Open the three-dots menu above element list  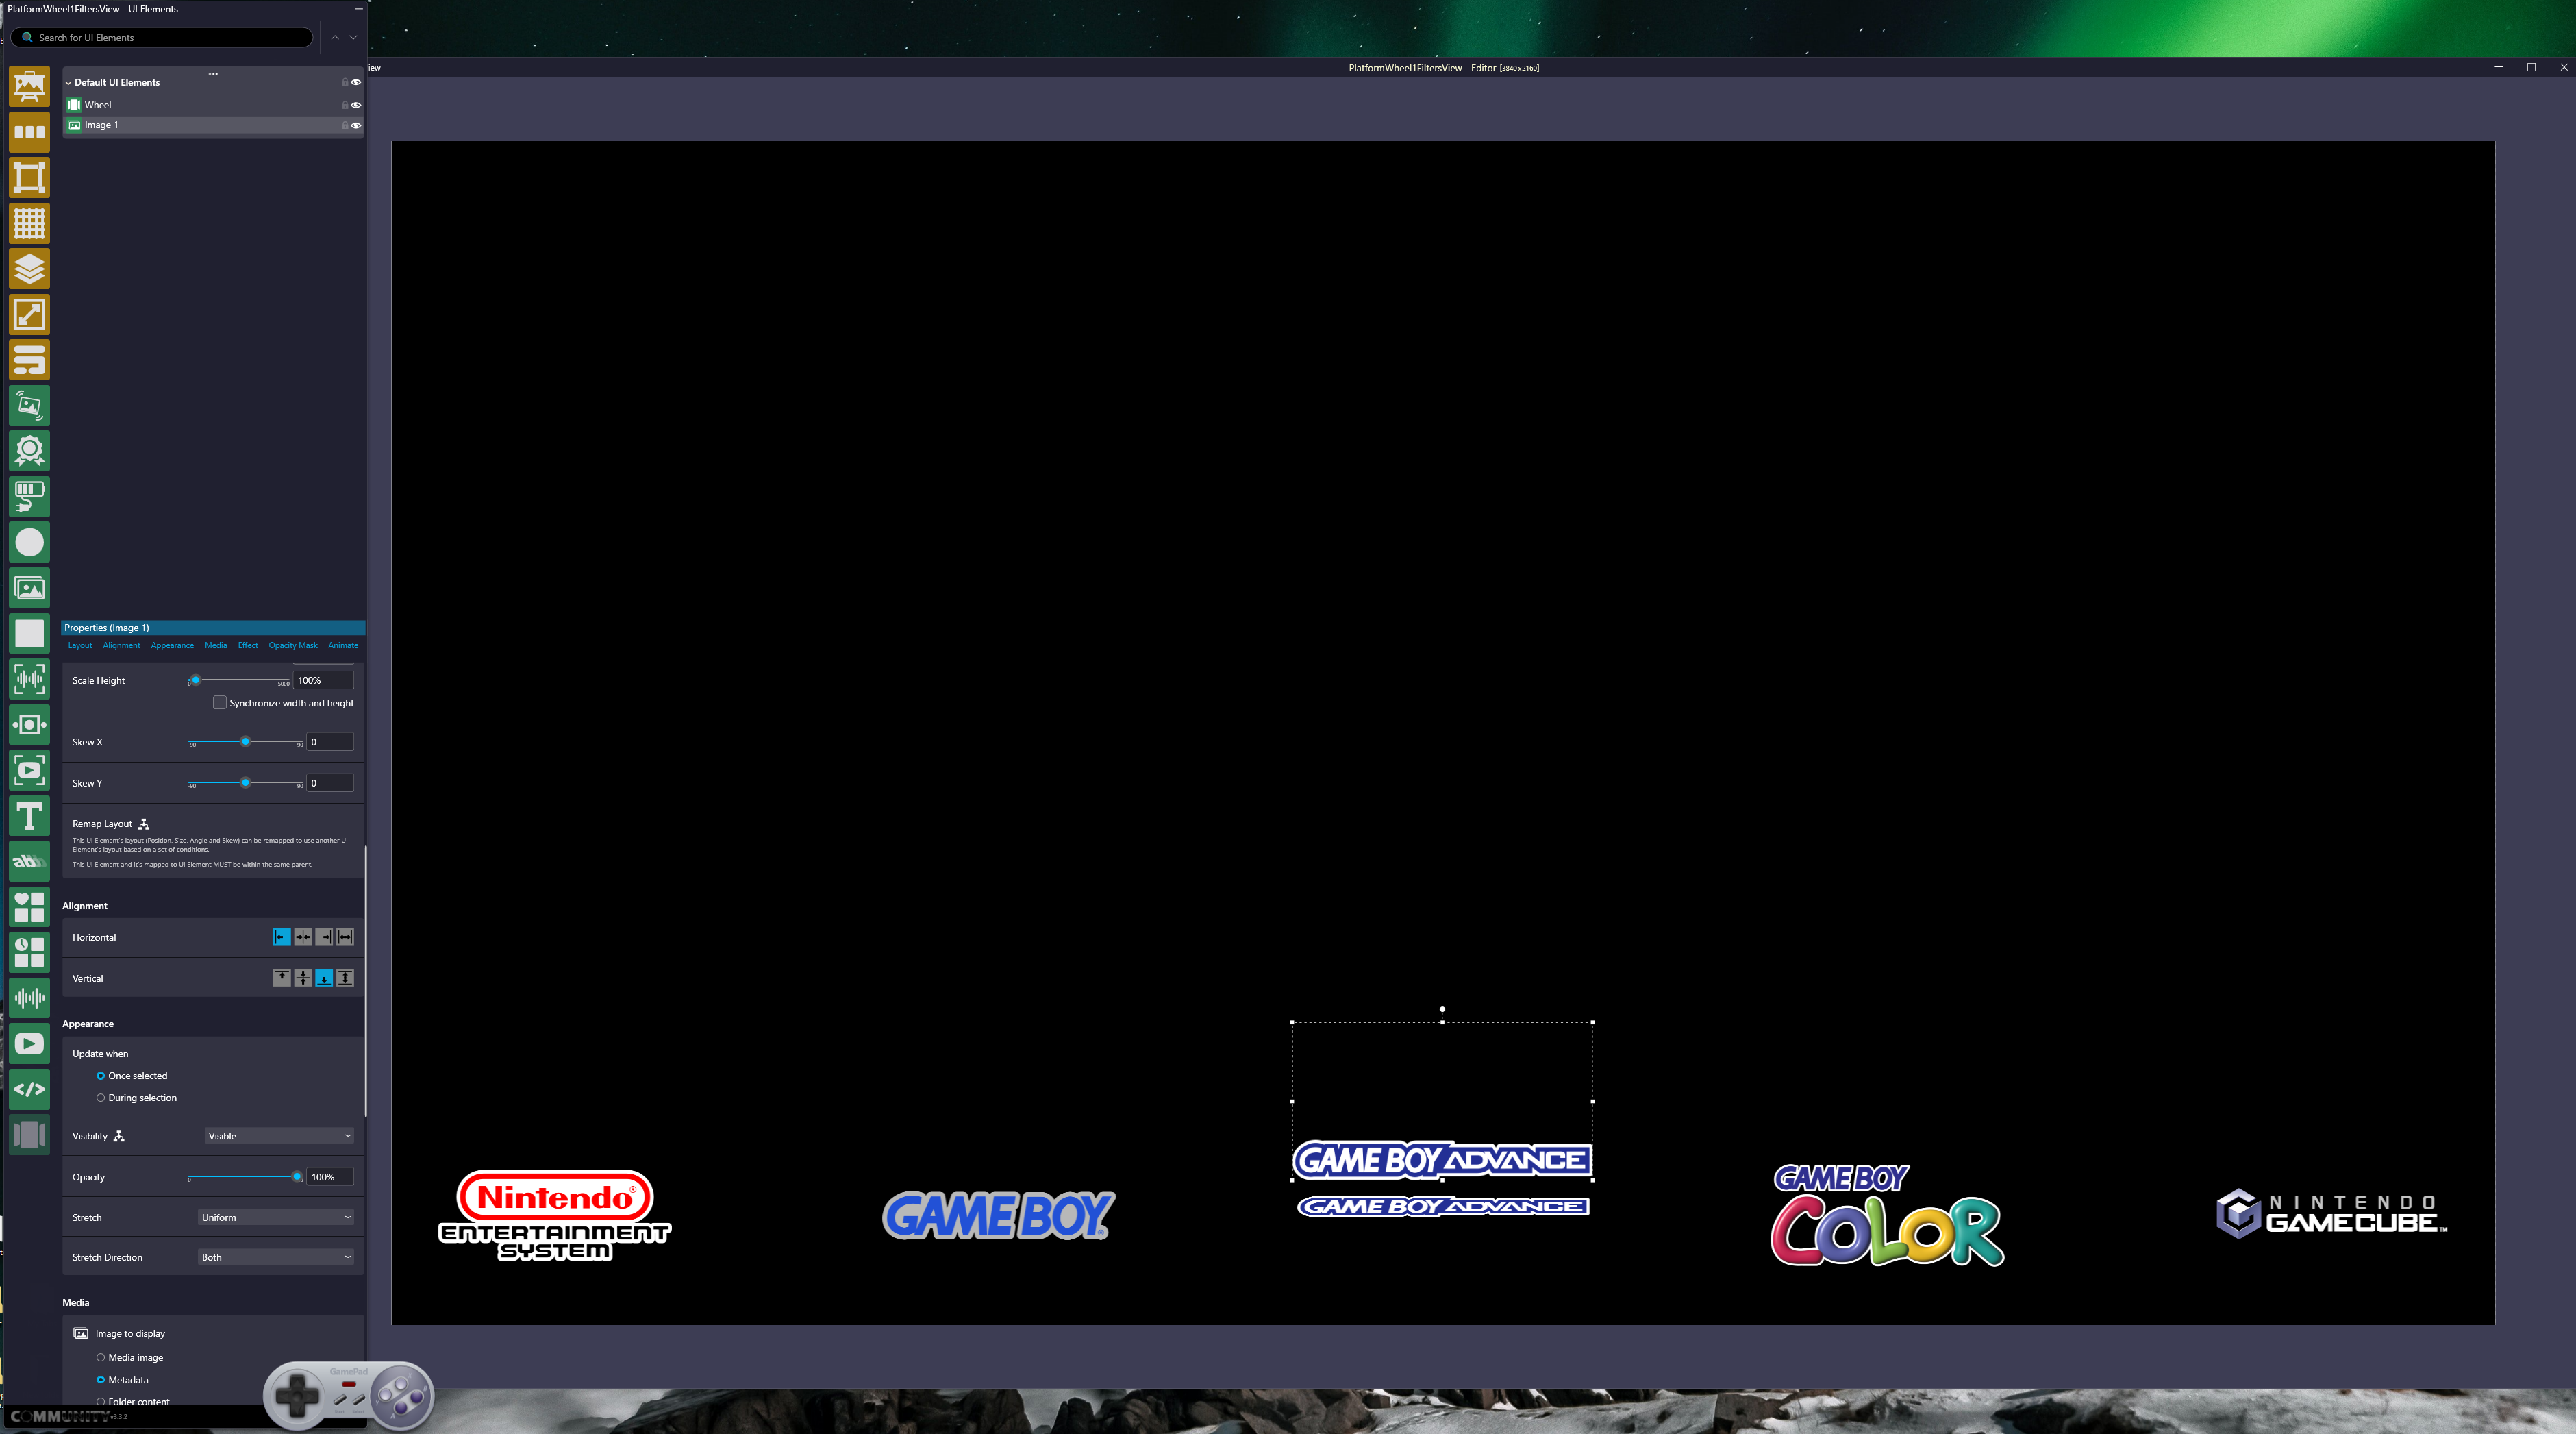(x=213, y=74)
